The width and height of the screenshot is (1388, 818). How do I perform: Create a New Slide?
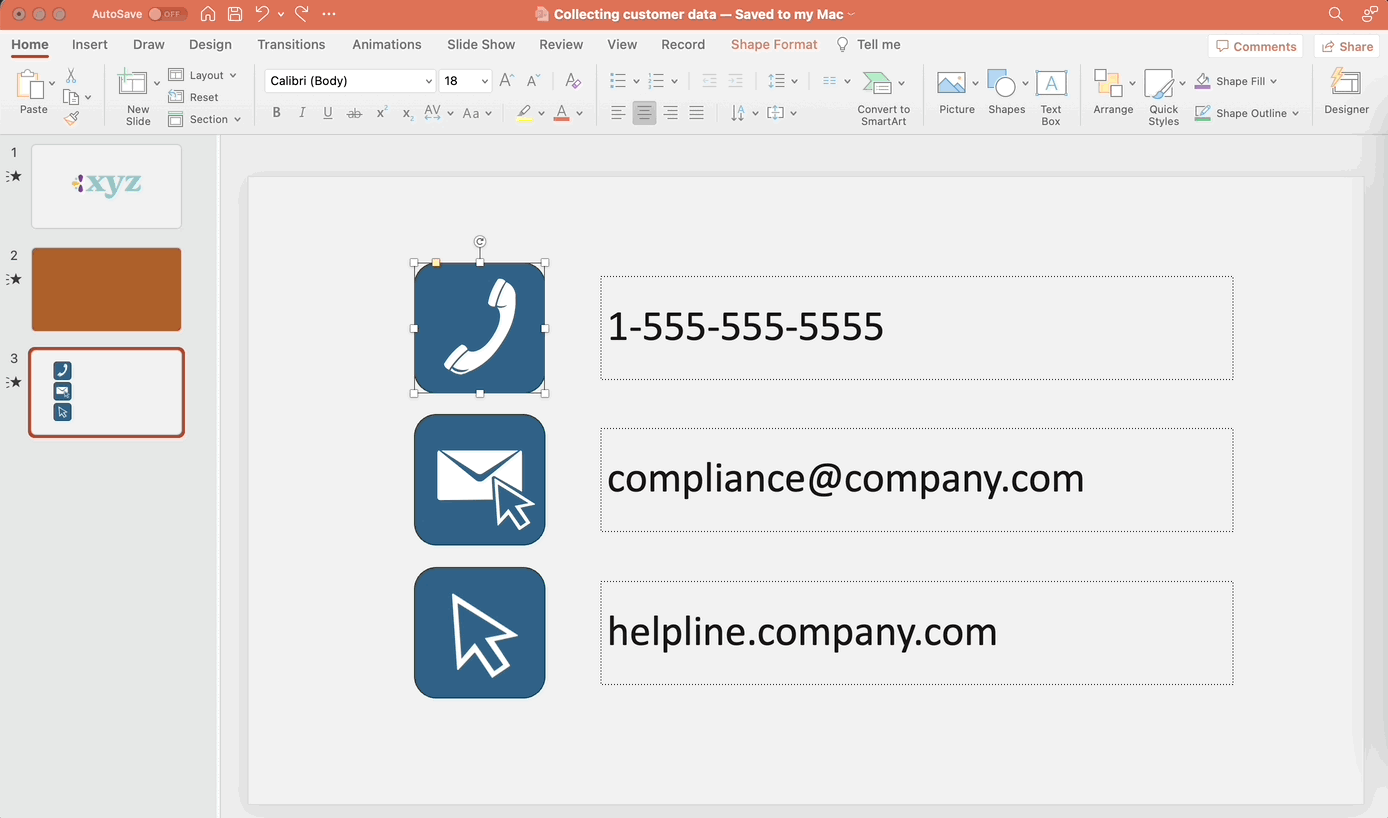coord(136,95)
